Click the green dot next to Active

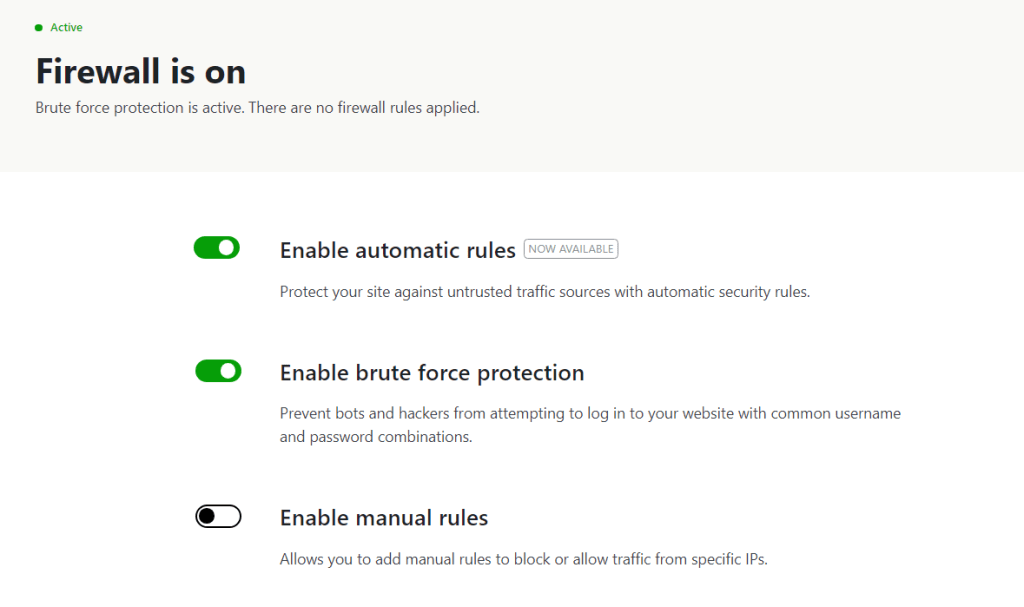40,27
